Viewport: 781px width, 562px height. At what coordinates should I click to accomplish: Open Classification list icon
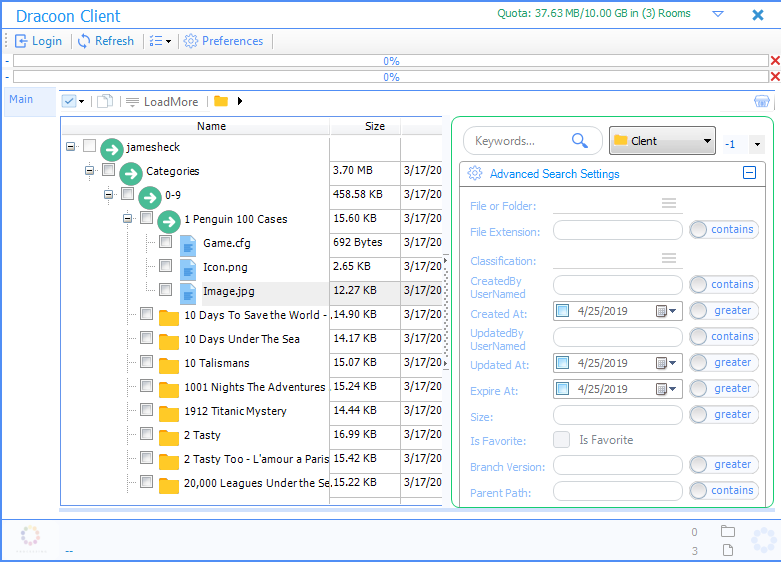pos(669,258)
